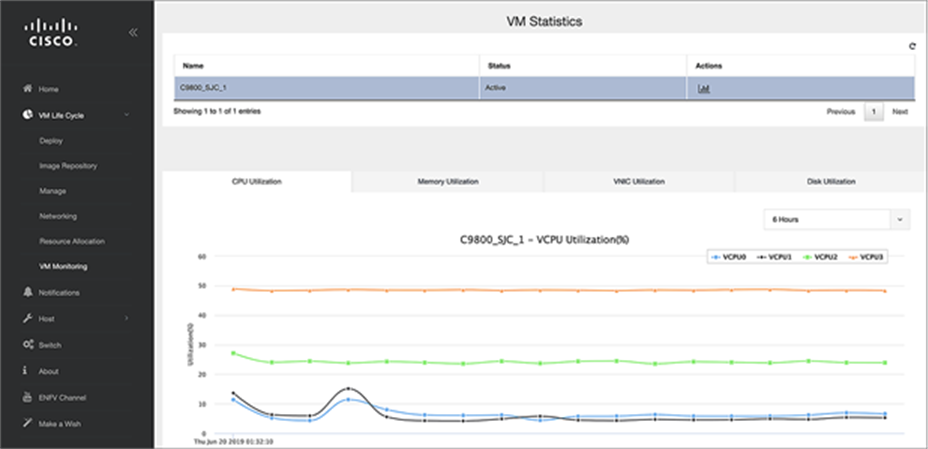Open the Resource Allocation page
Screen dimensions: 928x449
point(72,241)
